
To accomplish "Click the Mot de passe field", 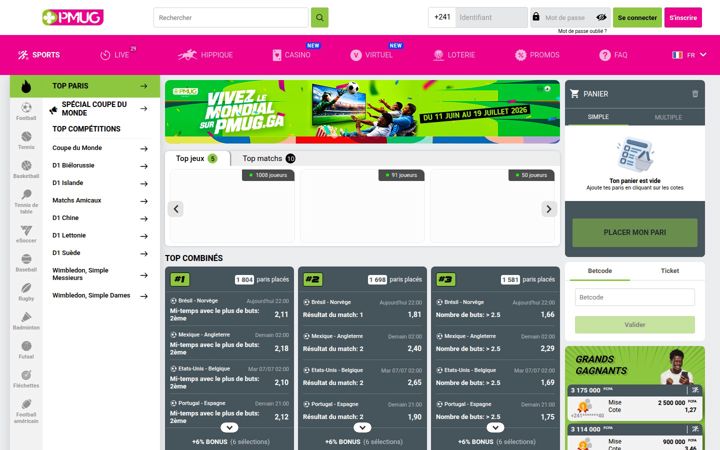I will click(568, 17).
